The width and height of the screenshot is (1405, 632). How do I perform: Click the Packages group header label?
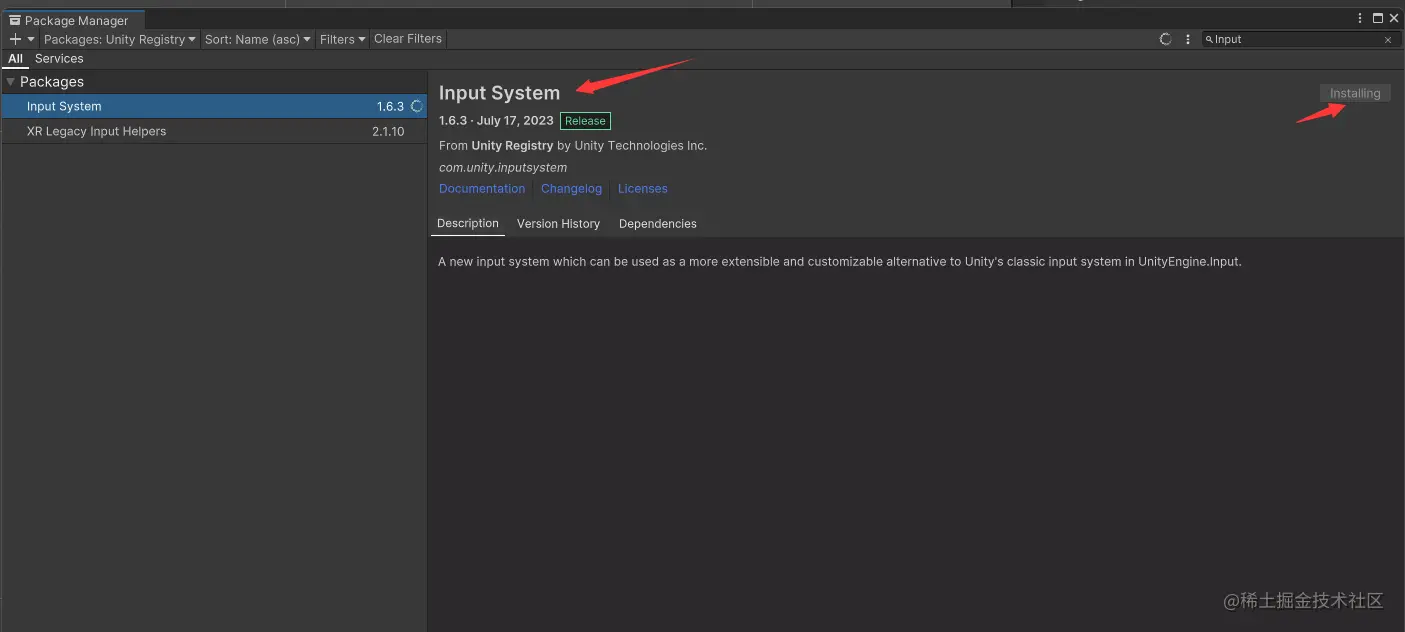(52, 82)
